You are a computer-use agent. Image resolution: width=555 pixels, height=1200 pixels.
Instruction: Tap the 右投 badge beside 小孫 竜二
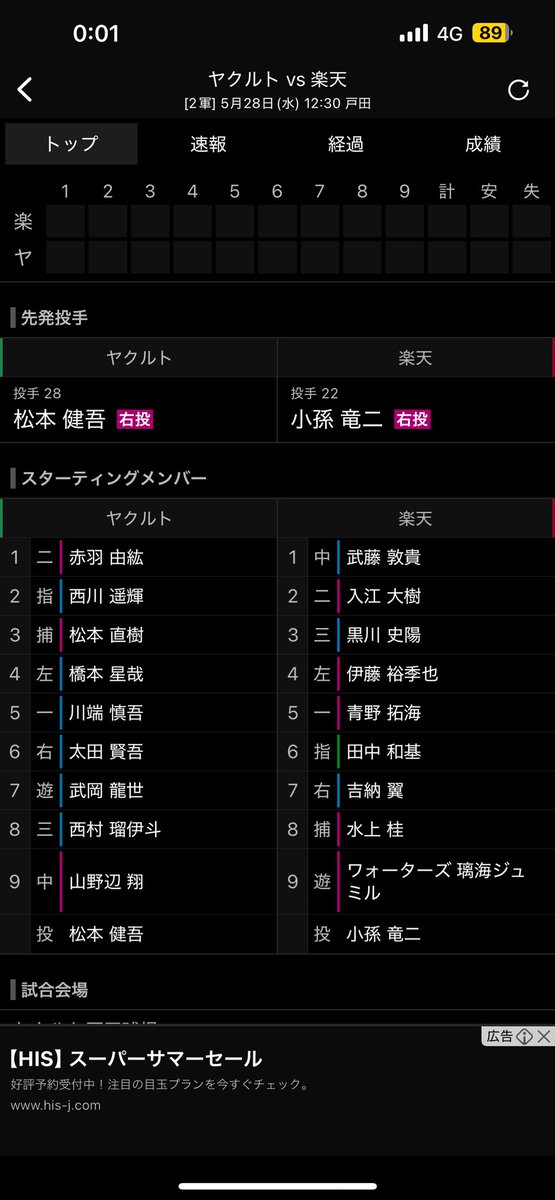pos(412,419)
